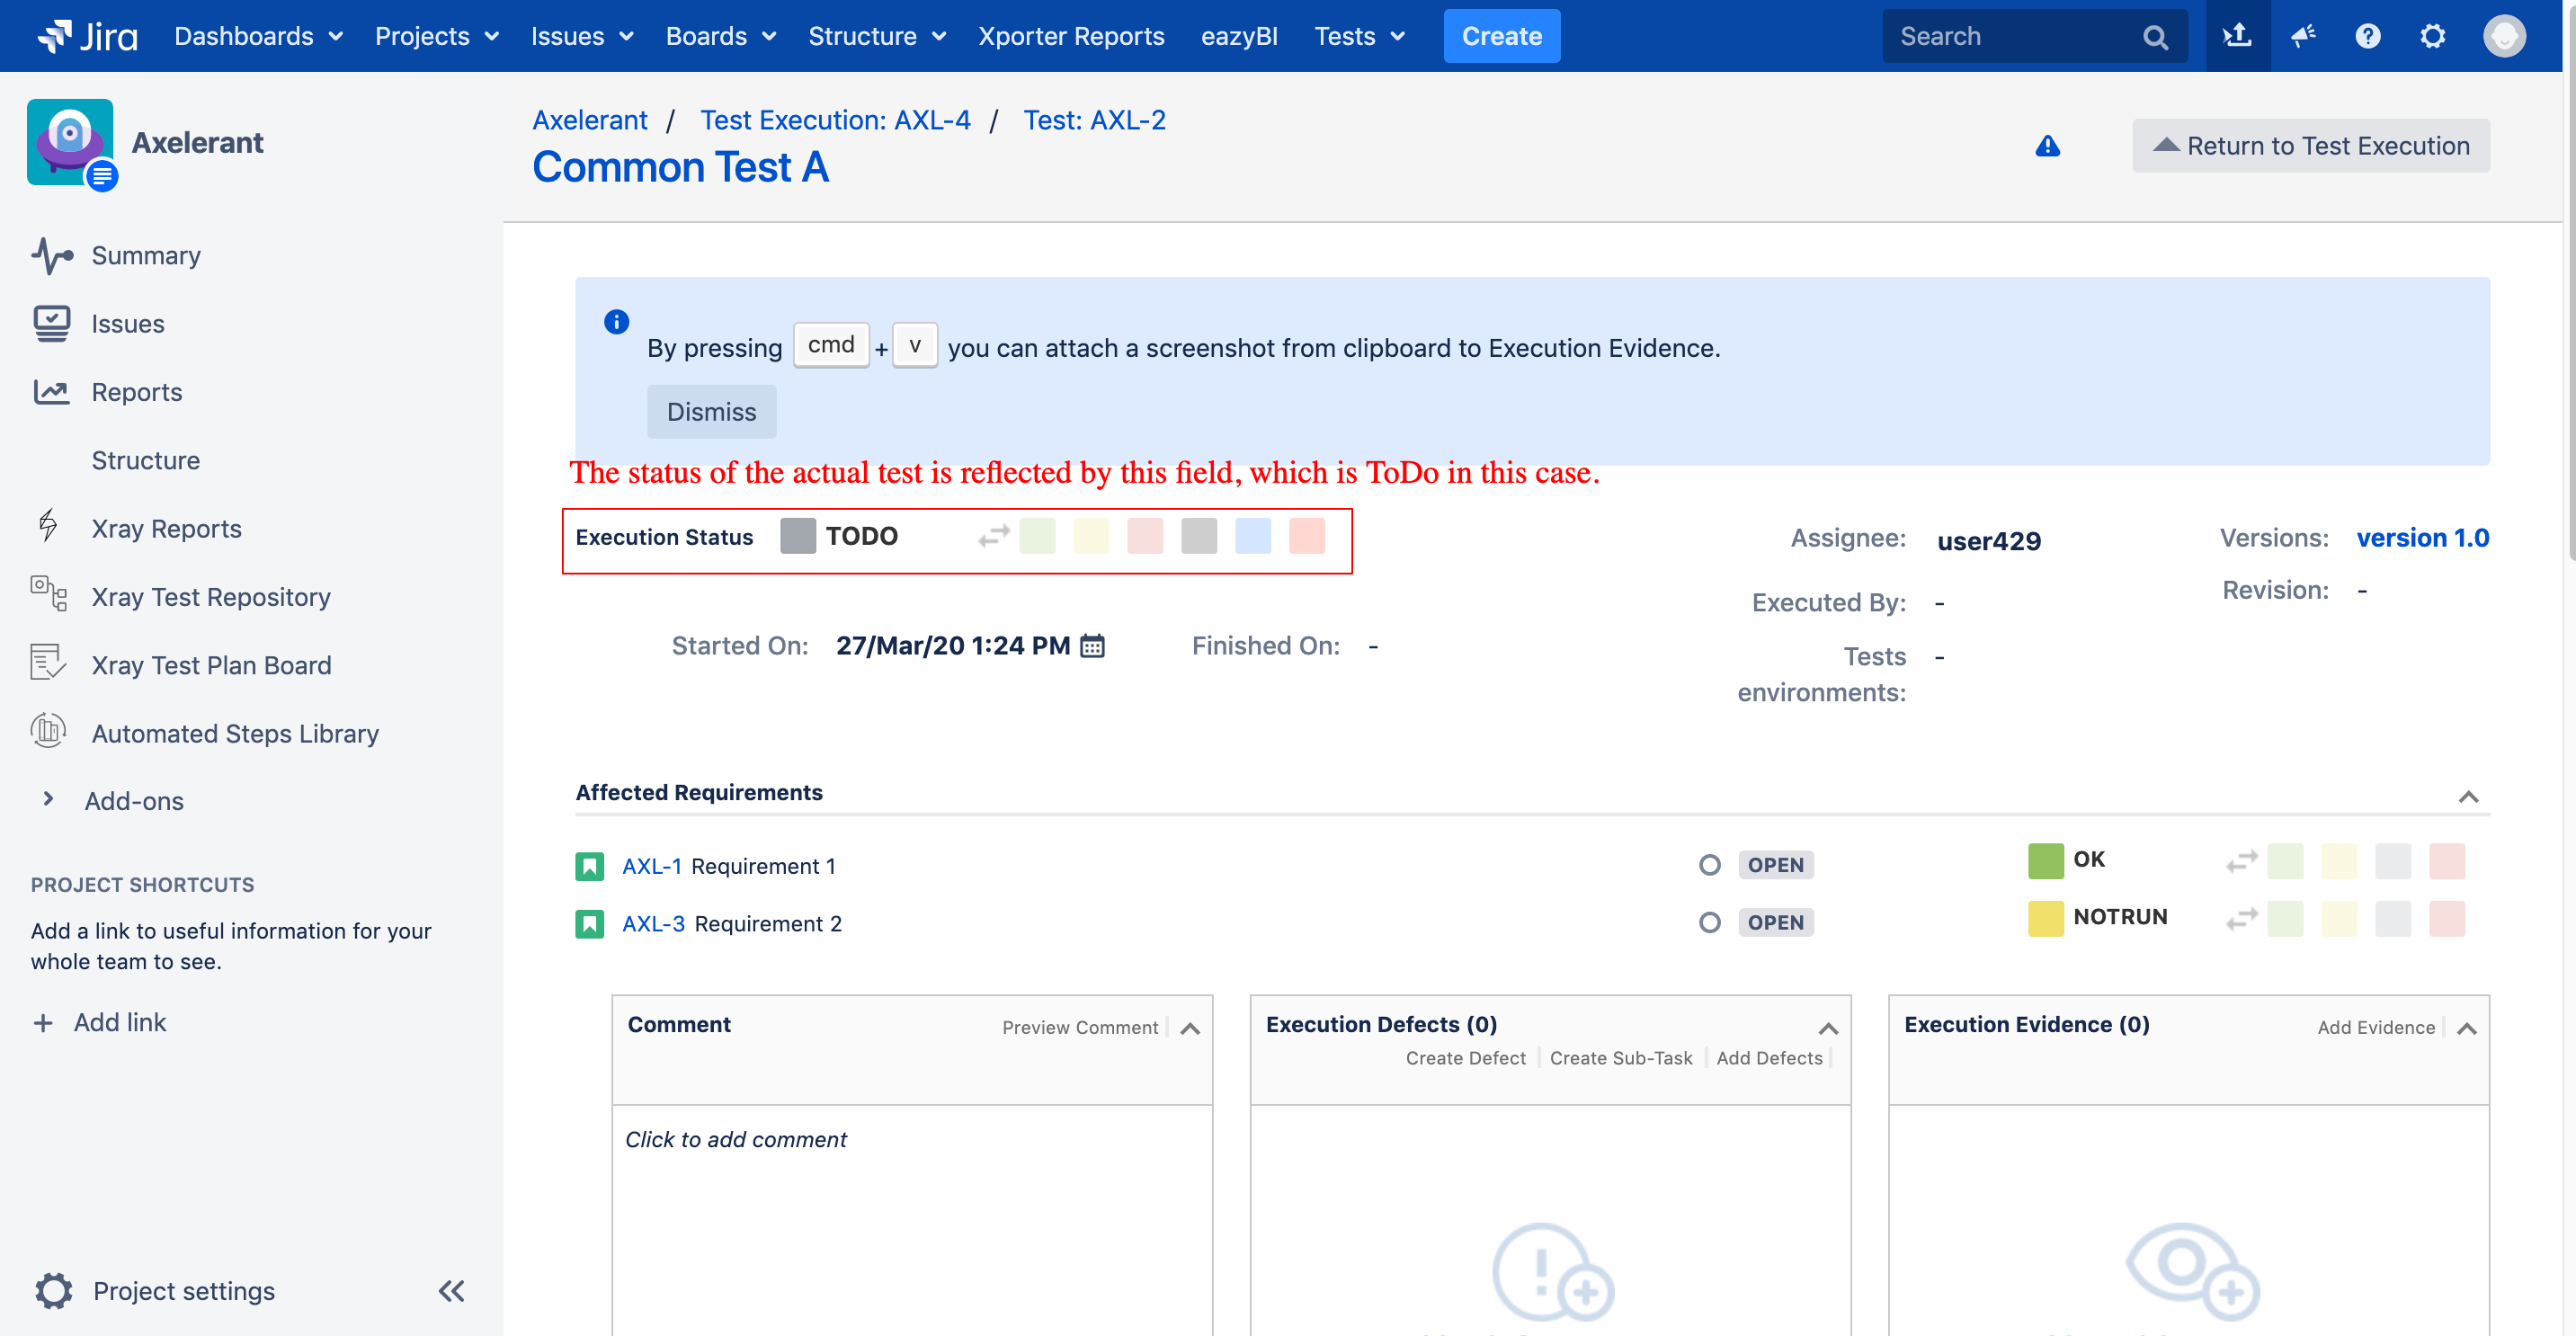Open the AXL-1 requirement link
Viewport: 2576px width, 1336px height.
coord(651,866)
